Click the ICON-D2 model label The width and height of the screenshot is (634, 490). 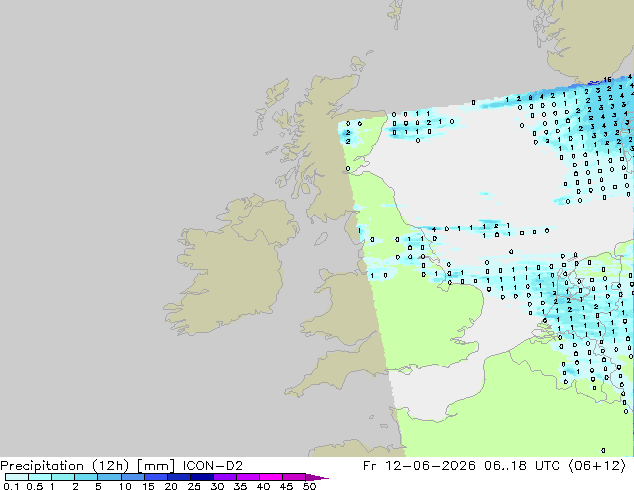coord(213,466)
